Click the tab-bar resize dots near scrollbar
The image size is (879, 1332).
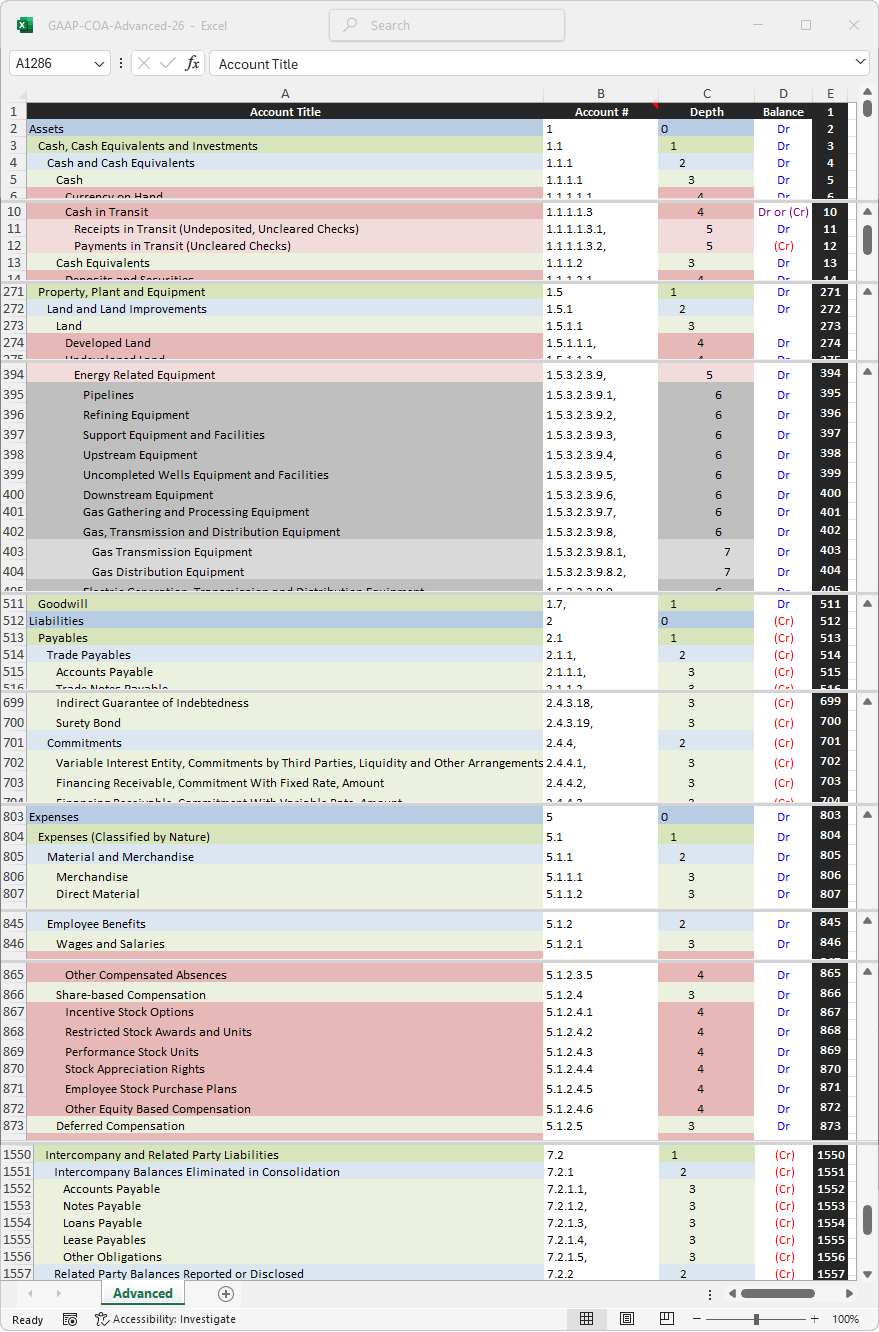(710, 1294)
